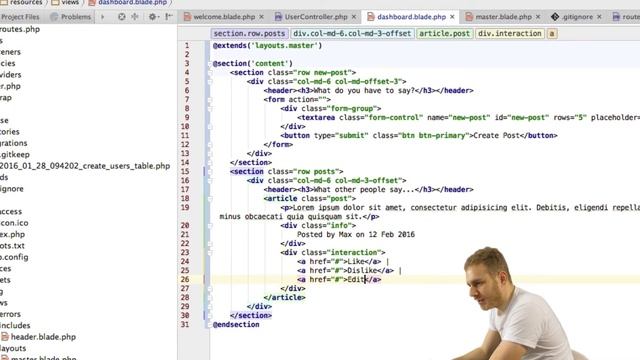The height and width of the screenshot is (360, 640).
Task: Click the article.post breadcrumb
Action: pyautogui.click(x=444, y=33)
